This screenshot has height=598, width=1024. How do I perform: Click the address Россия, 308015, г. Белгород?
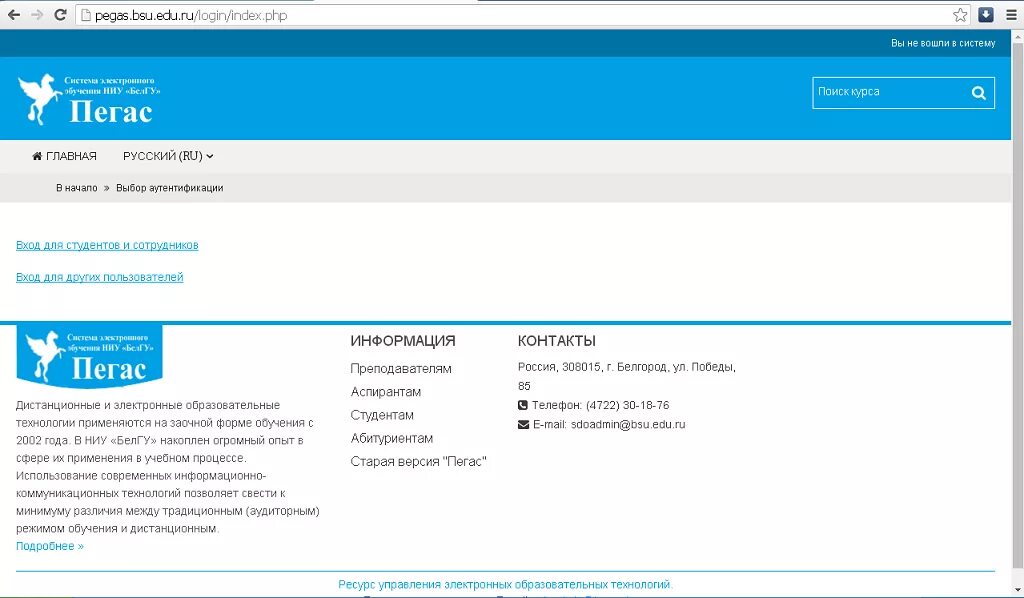click(592, 368)
